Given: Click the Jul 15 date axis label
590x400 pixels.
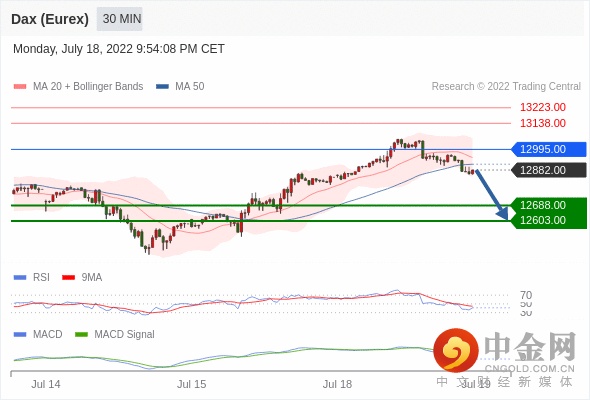Looking at the screenshot, I should coord(192,384).
